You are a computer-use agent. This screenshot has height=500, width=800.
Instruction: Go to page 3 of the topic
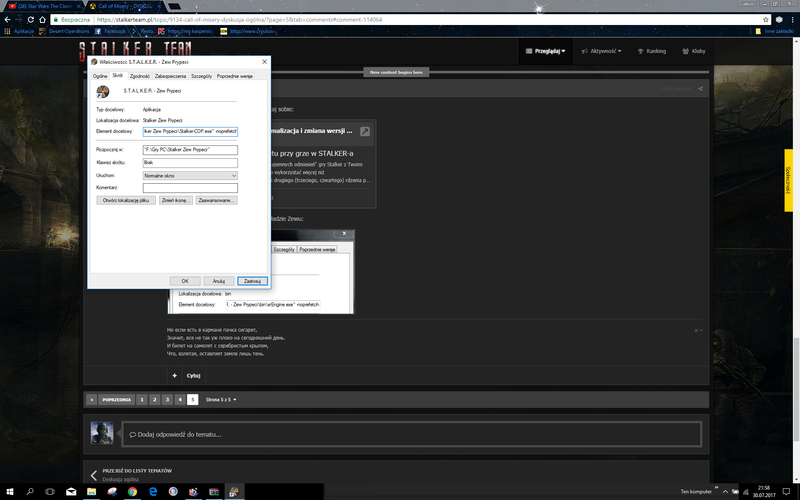pyautogui.click(x=167, y=399)
